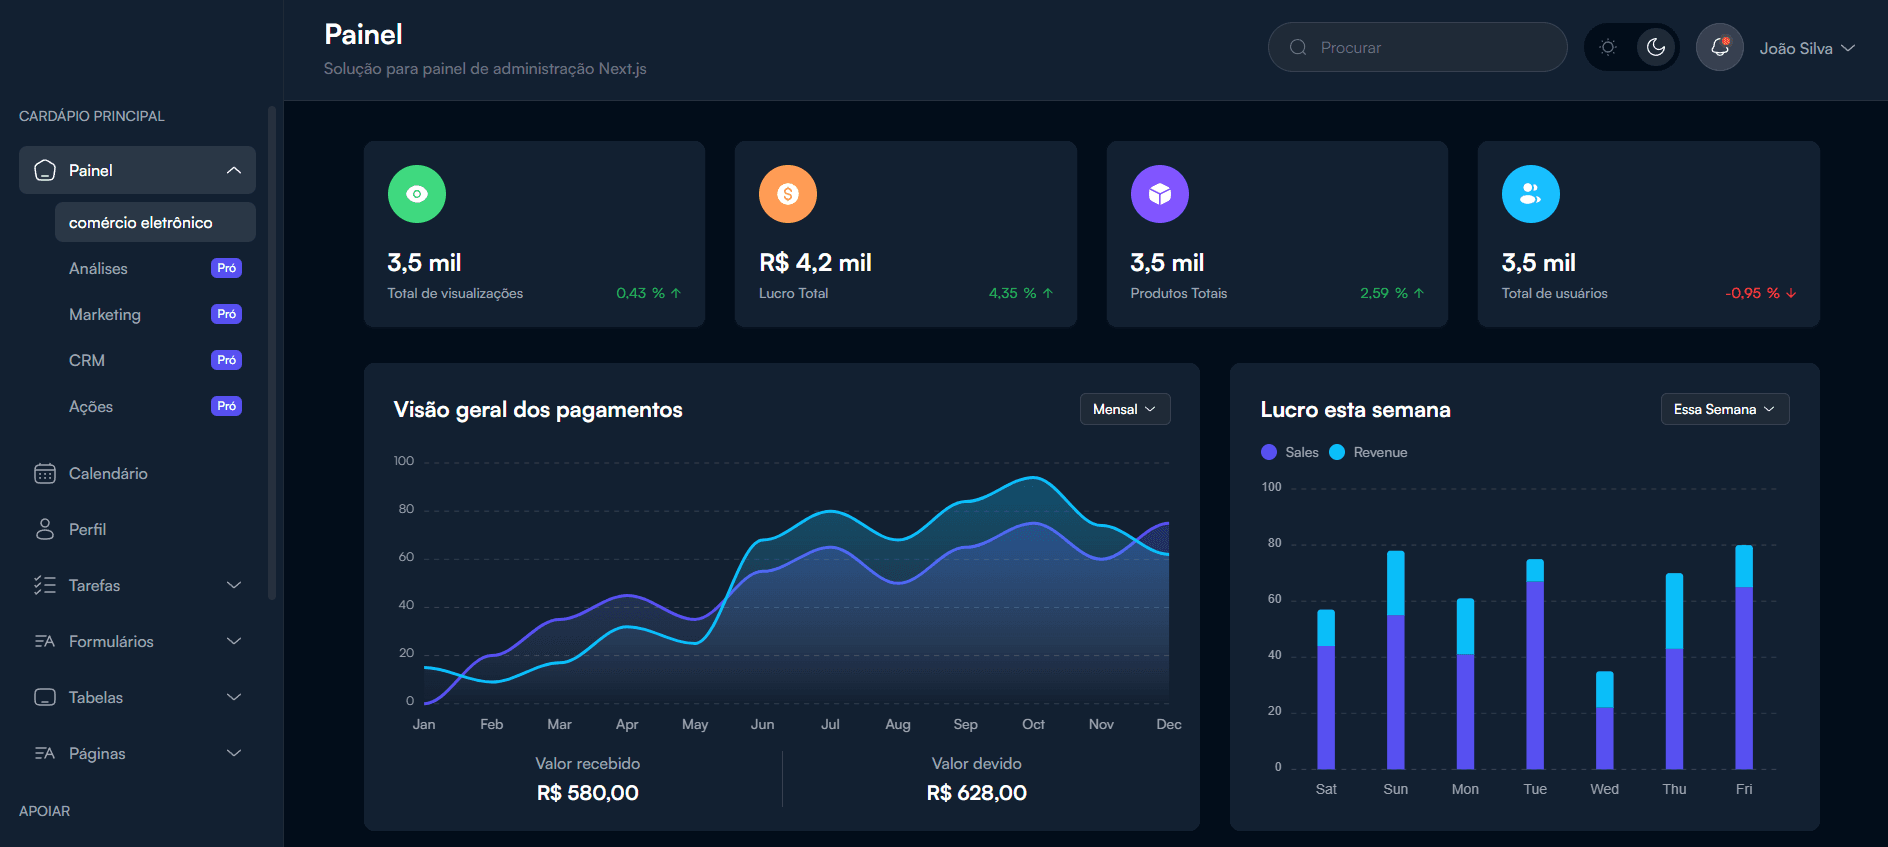Click the Perfil user icon
Image resolution: width=1888 pixels, height=847 pixels.
pos(45,529)
